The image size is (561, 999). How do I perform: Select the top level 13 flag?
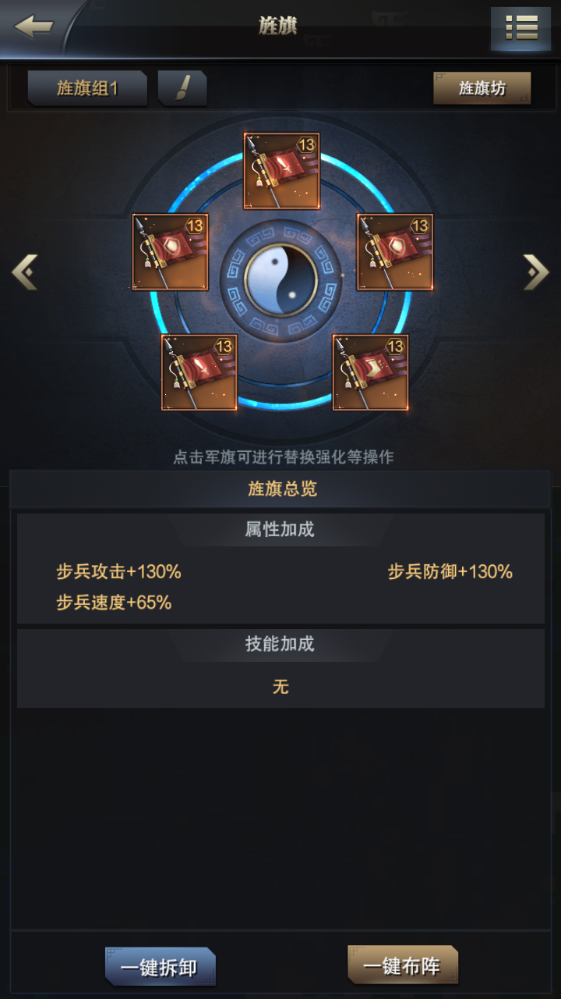[x=281, y=171]
